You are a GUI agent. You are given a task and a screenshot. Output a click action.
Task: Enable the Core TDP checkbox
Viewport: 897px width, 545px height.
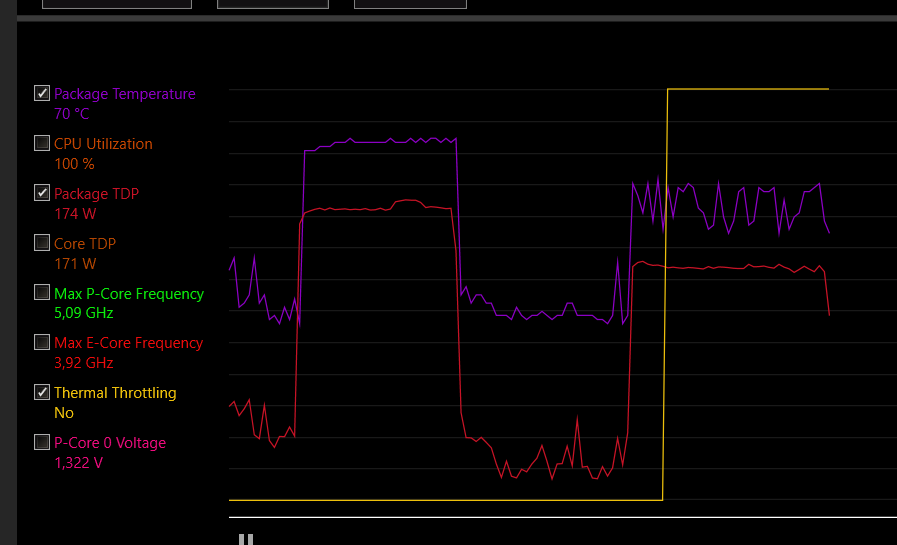pos(42,242)
